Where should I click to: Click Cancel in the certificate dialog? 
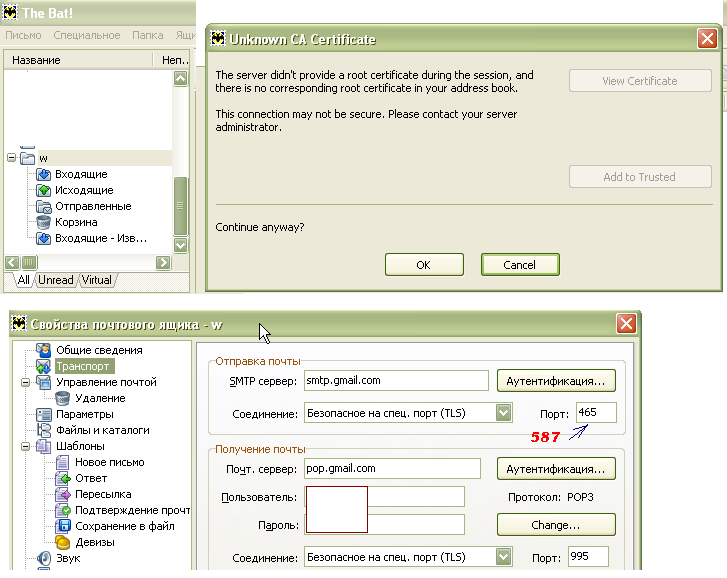(x=520, y=265)
